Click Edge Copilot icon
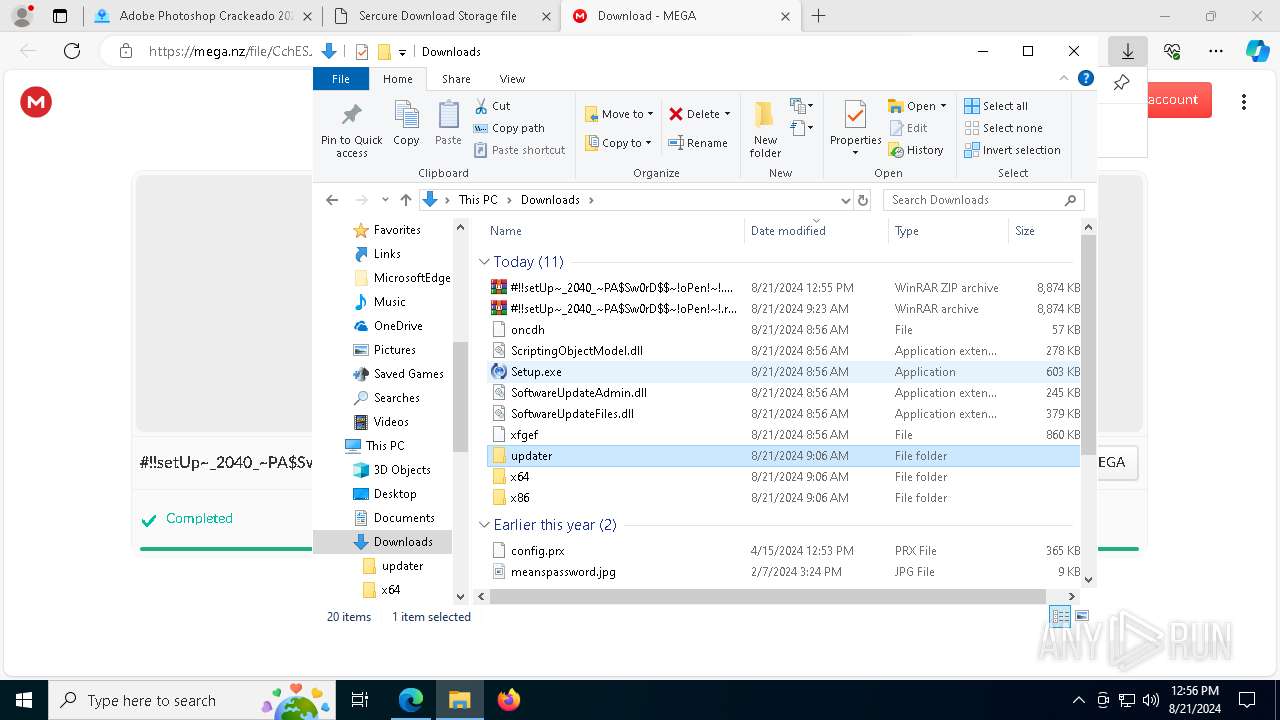1280x720 pixels. (1257, 51)
